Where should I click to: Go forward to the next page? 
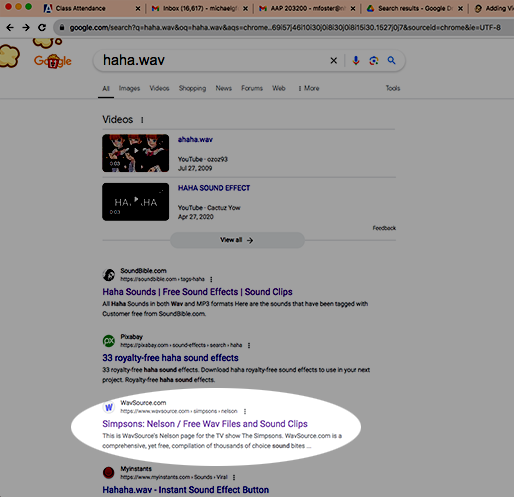point(26,27)
